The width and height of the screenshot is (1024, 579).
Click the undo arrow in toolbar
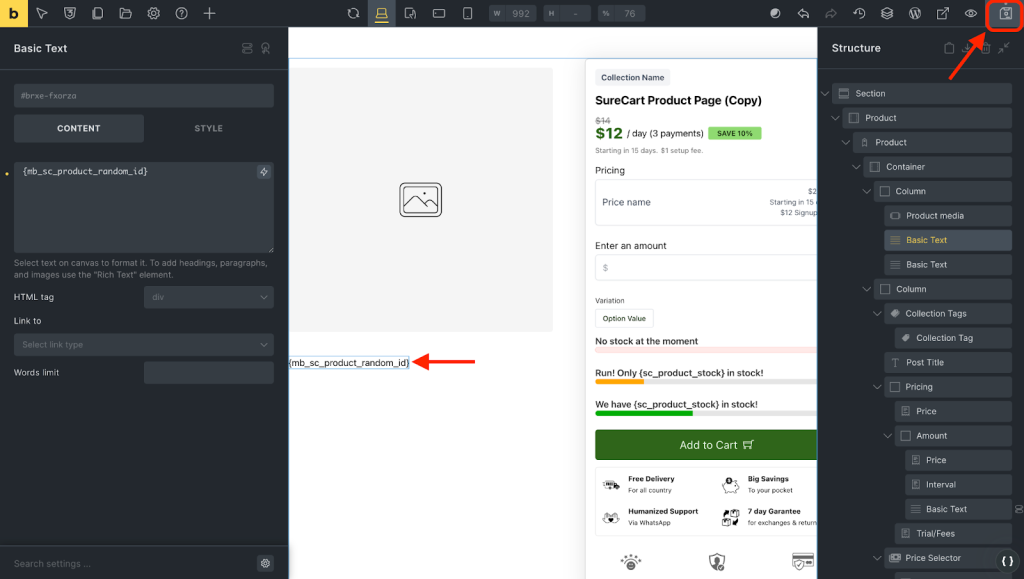tap(803, 14)
